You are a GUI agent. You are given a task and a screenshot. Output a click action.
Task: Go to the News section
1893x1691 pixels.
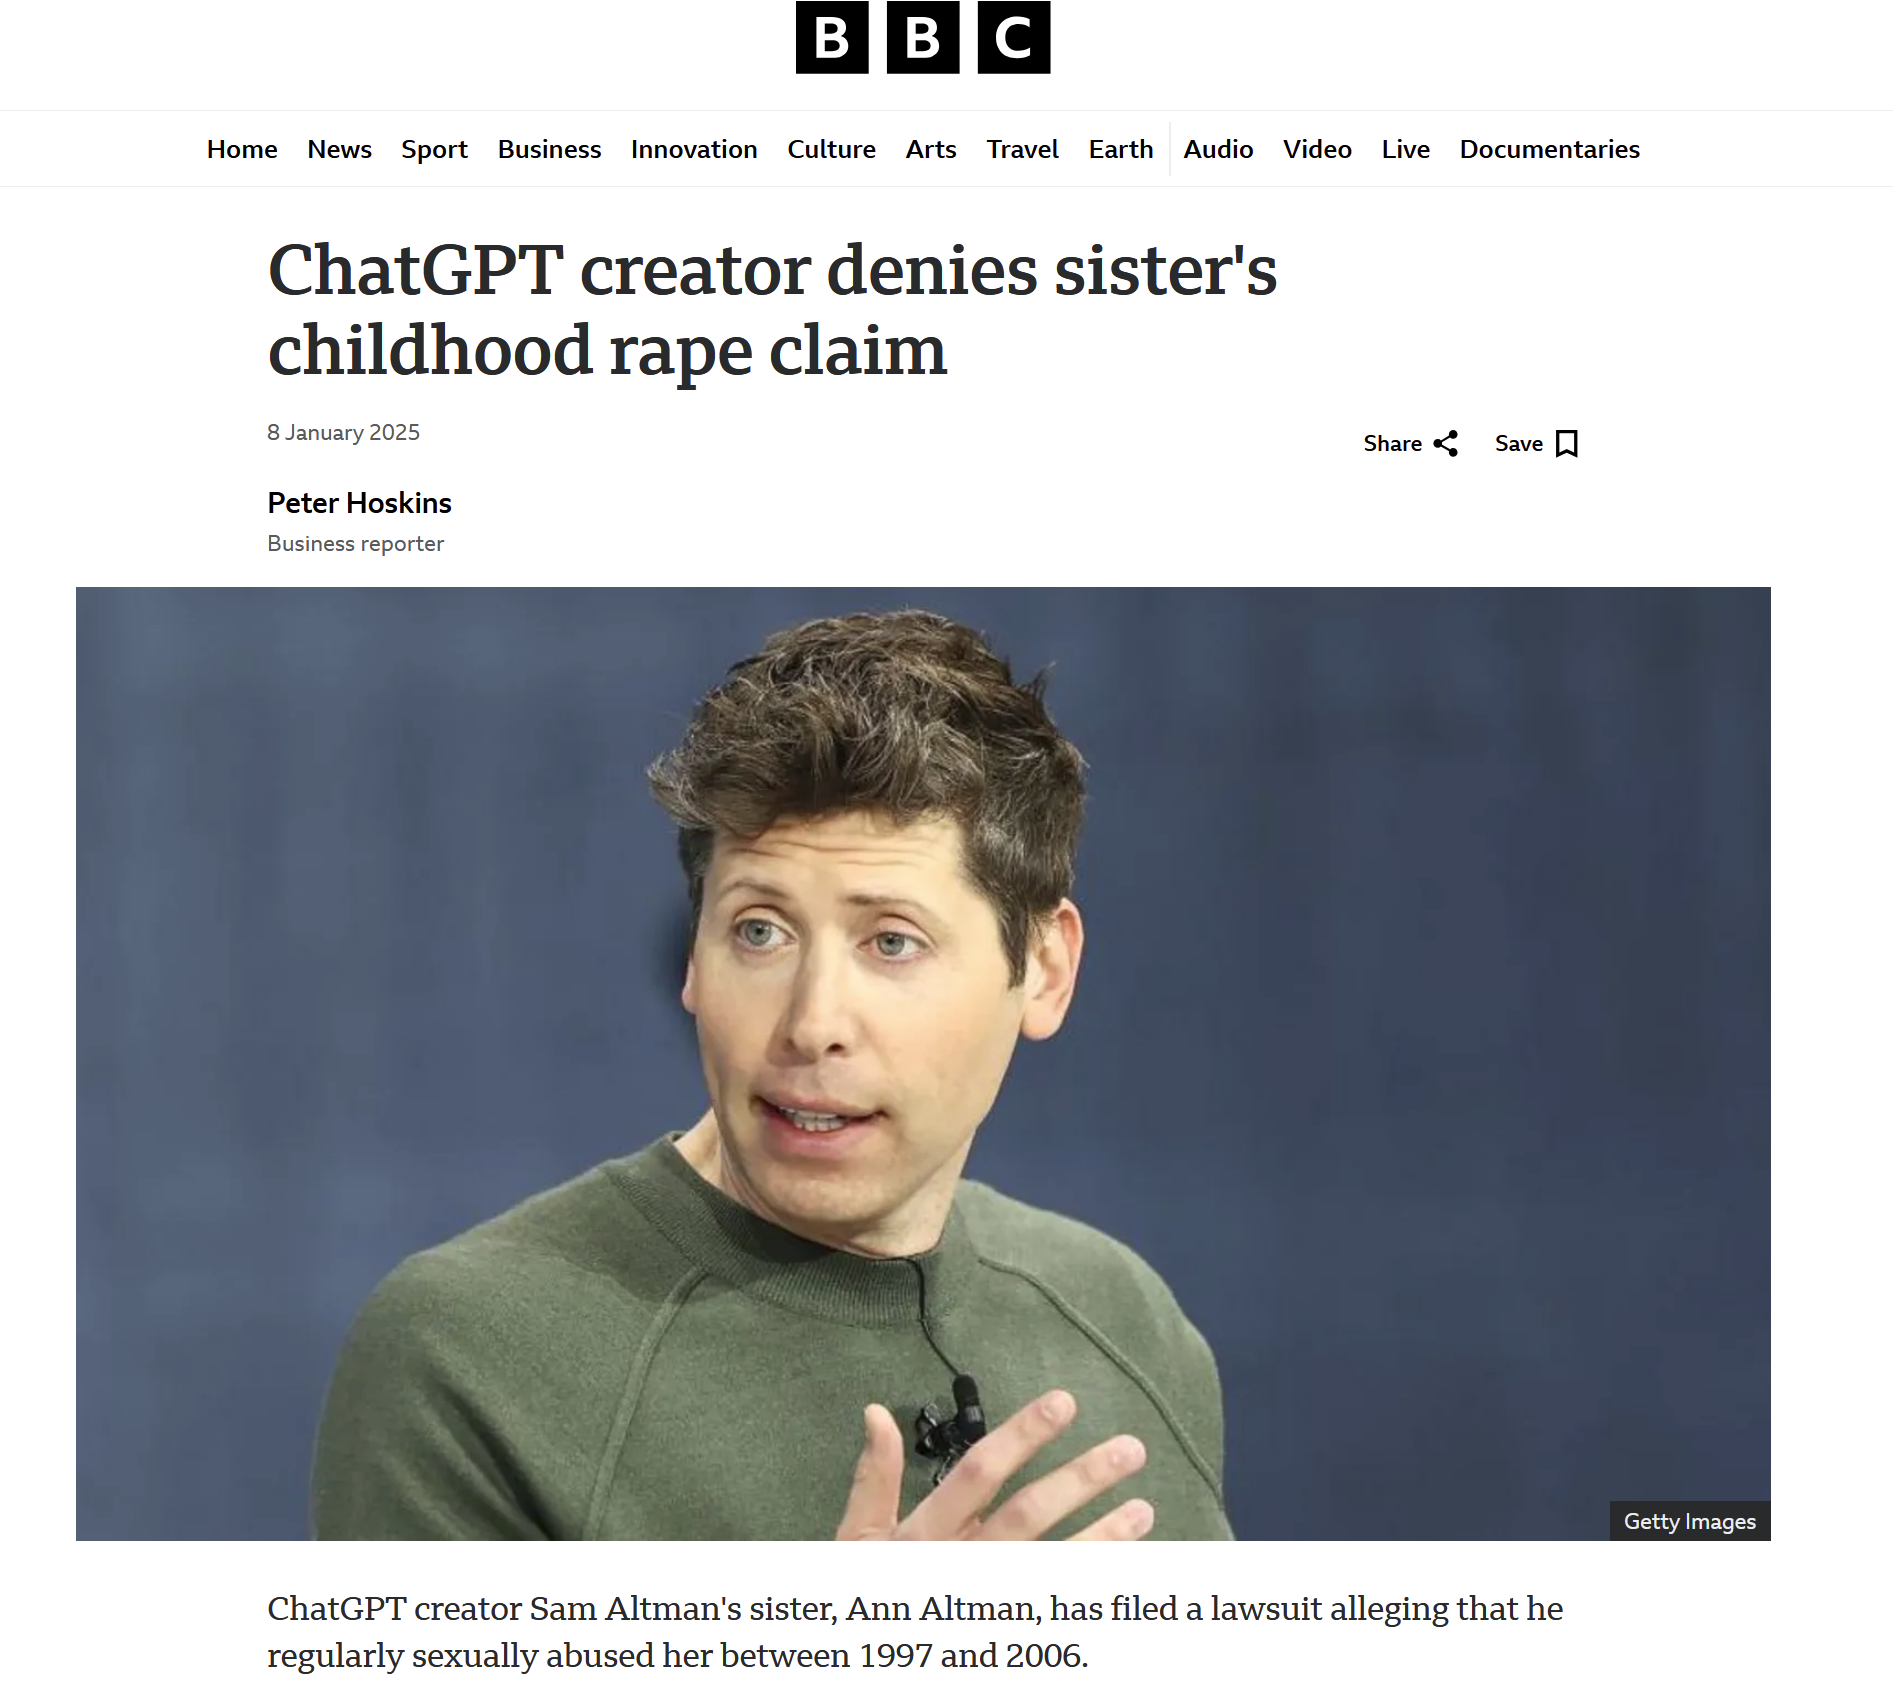click(339, 149)
